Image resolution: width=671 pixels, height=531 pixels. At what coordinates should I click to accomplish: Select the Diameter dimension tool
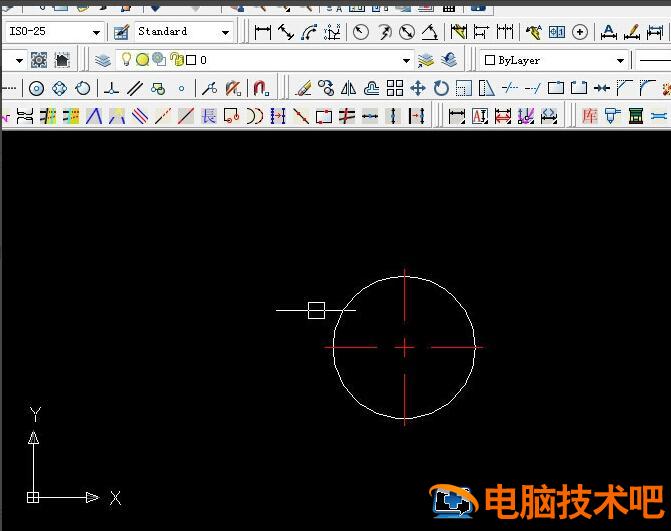click(407, 32)
